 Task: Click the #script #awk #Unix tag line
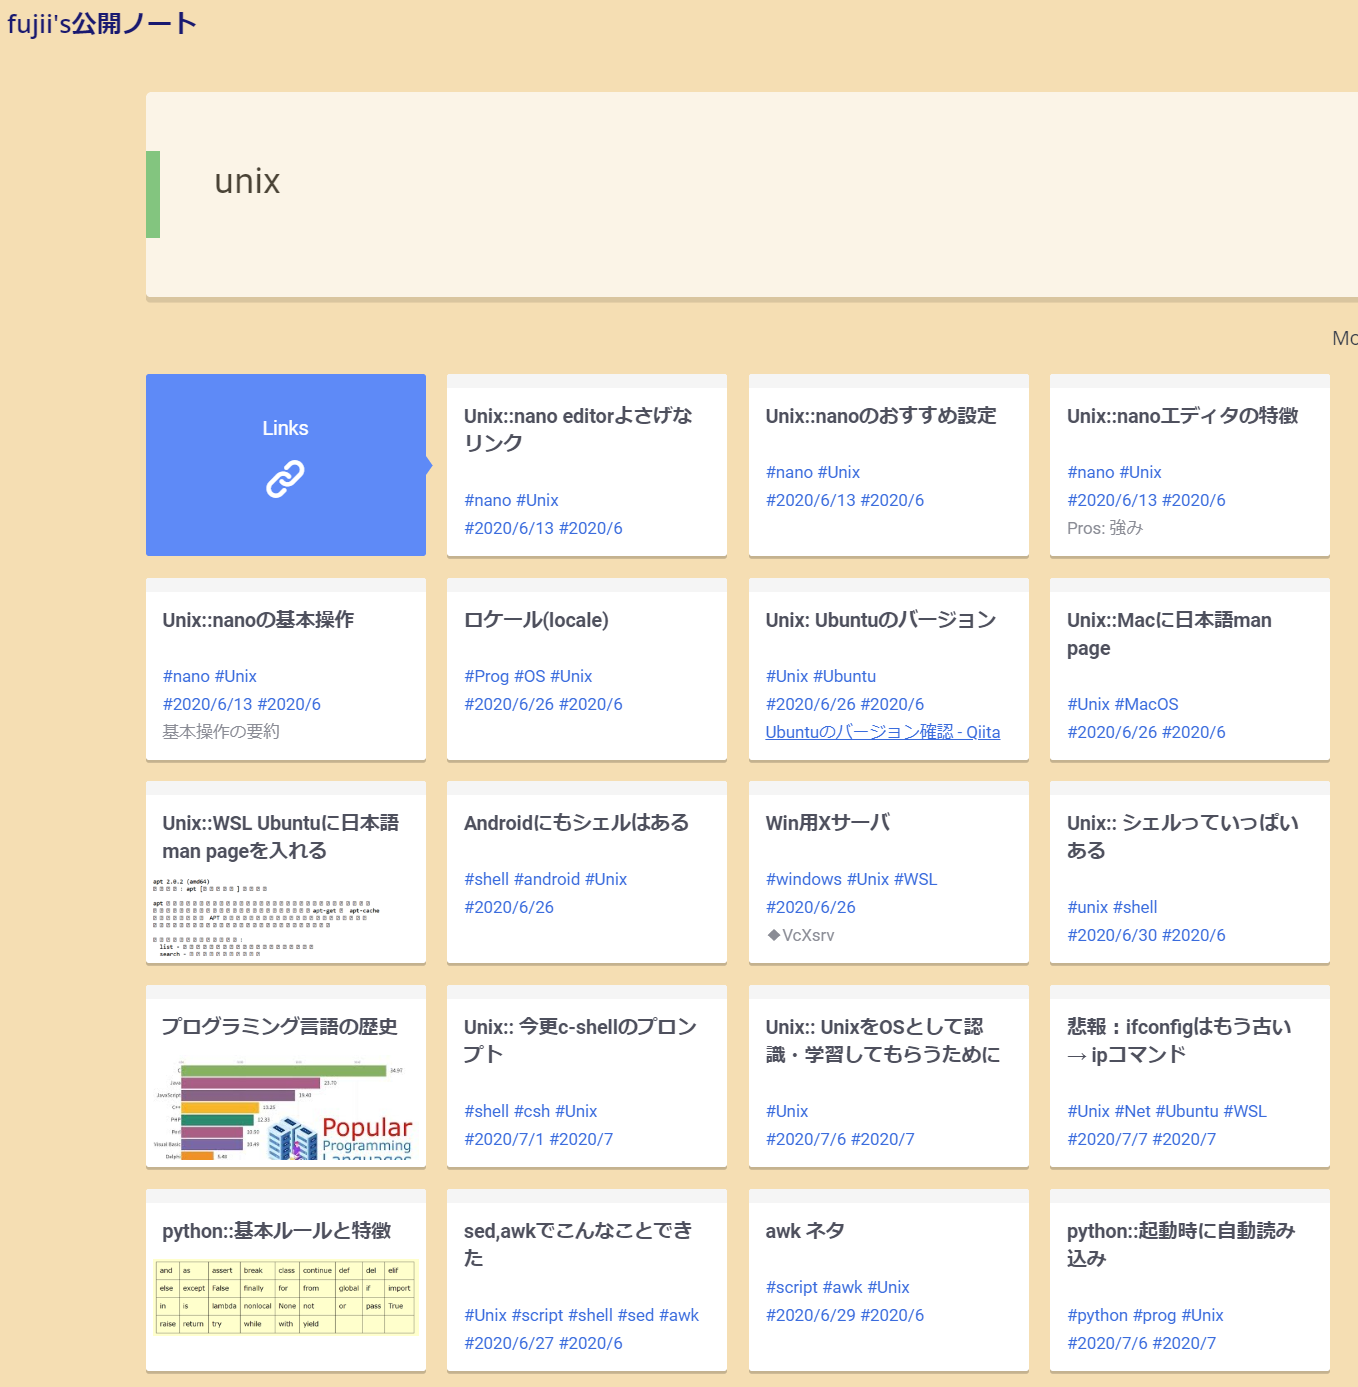(838, 1287)
